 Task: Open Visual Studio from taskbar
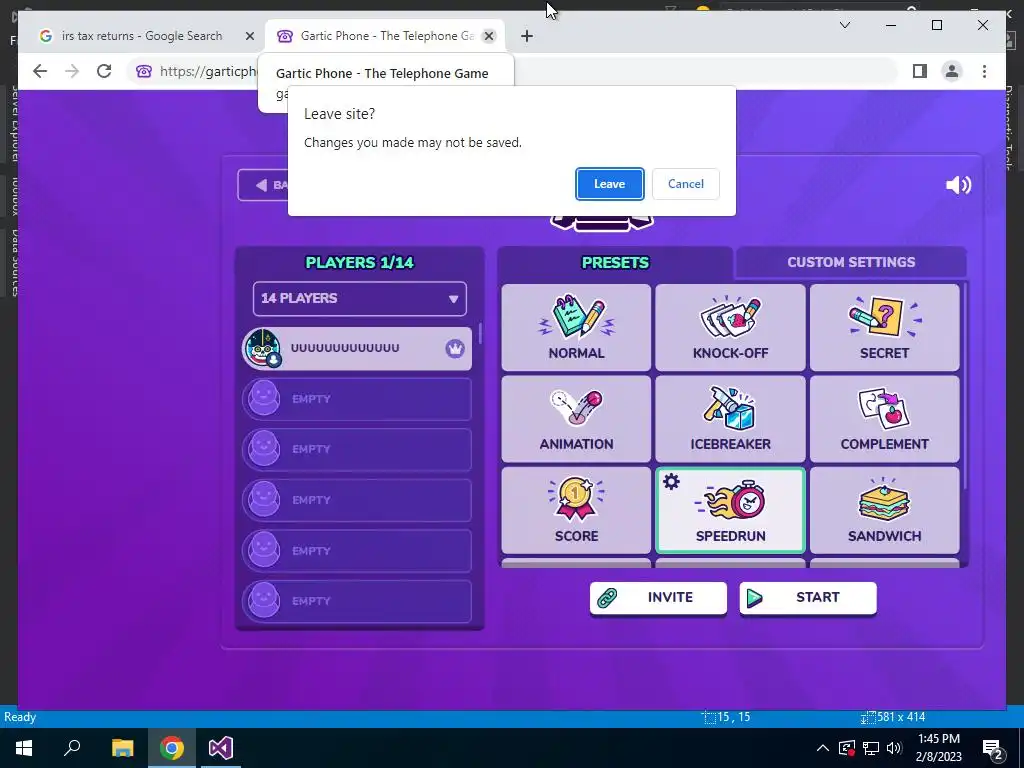tap(221, 748)
